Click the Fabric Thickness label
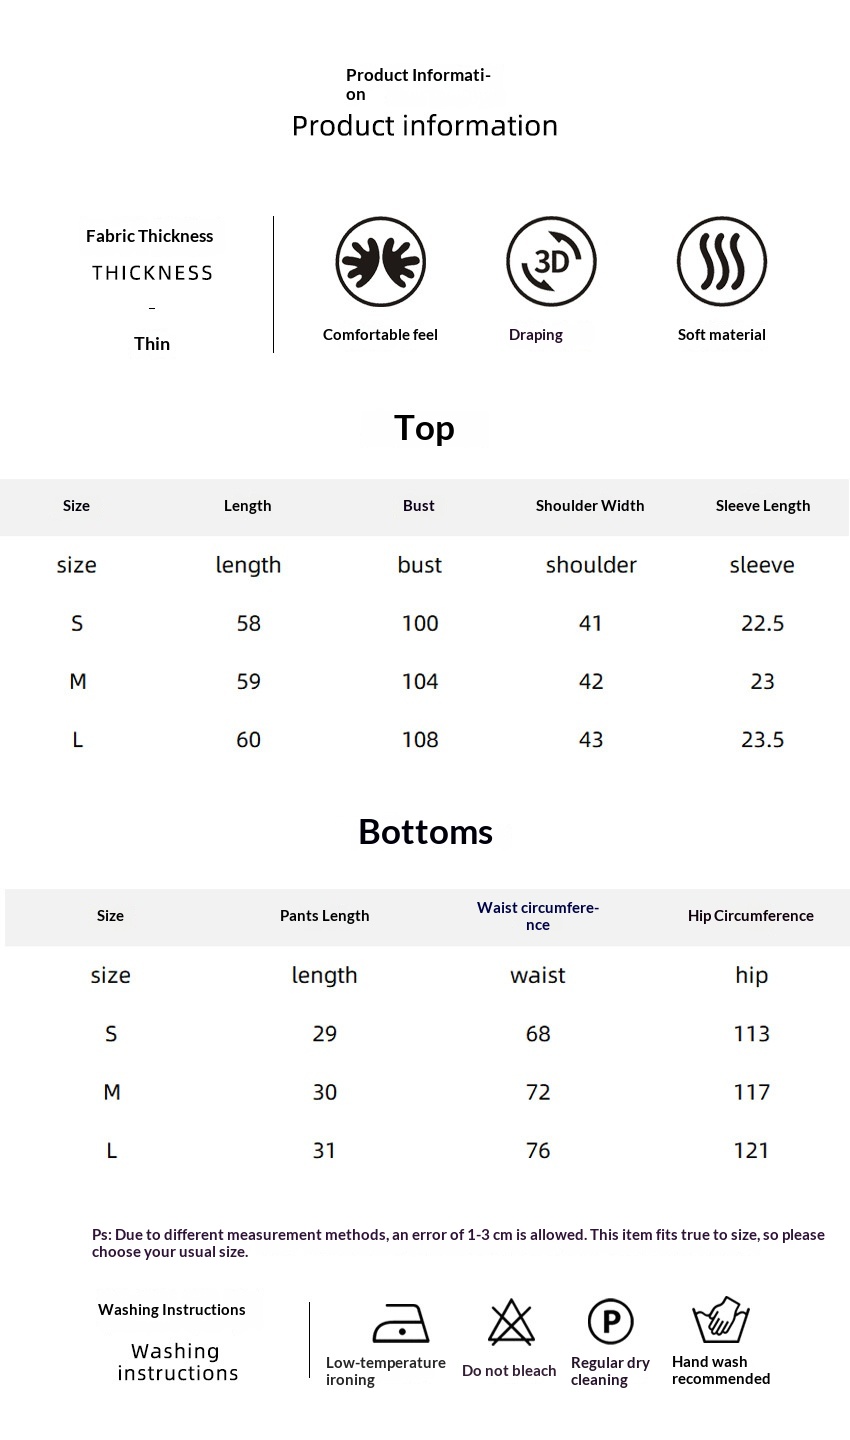 point(150,237)
